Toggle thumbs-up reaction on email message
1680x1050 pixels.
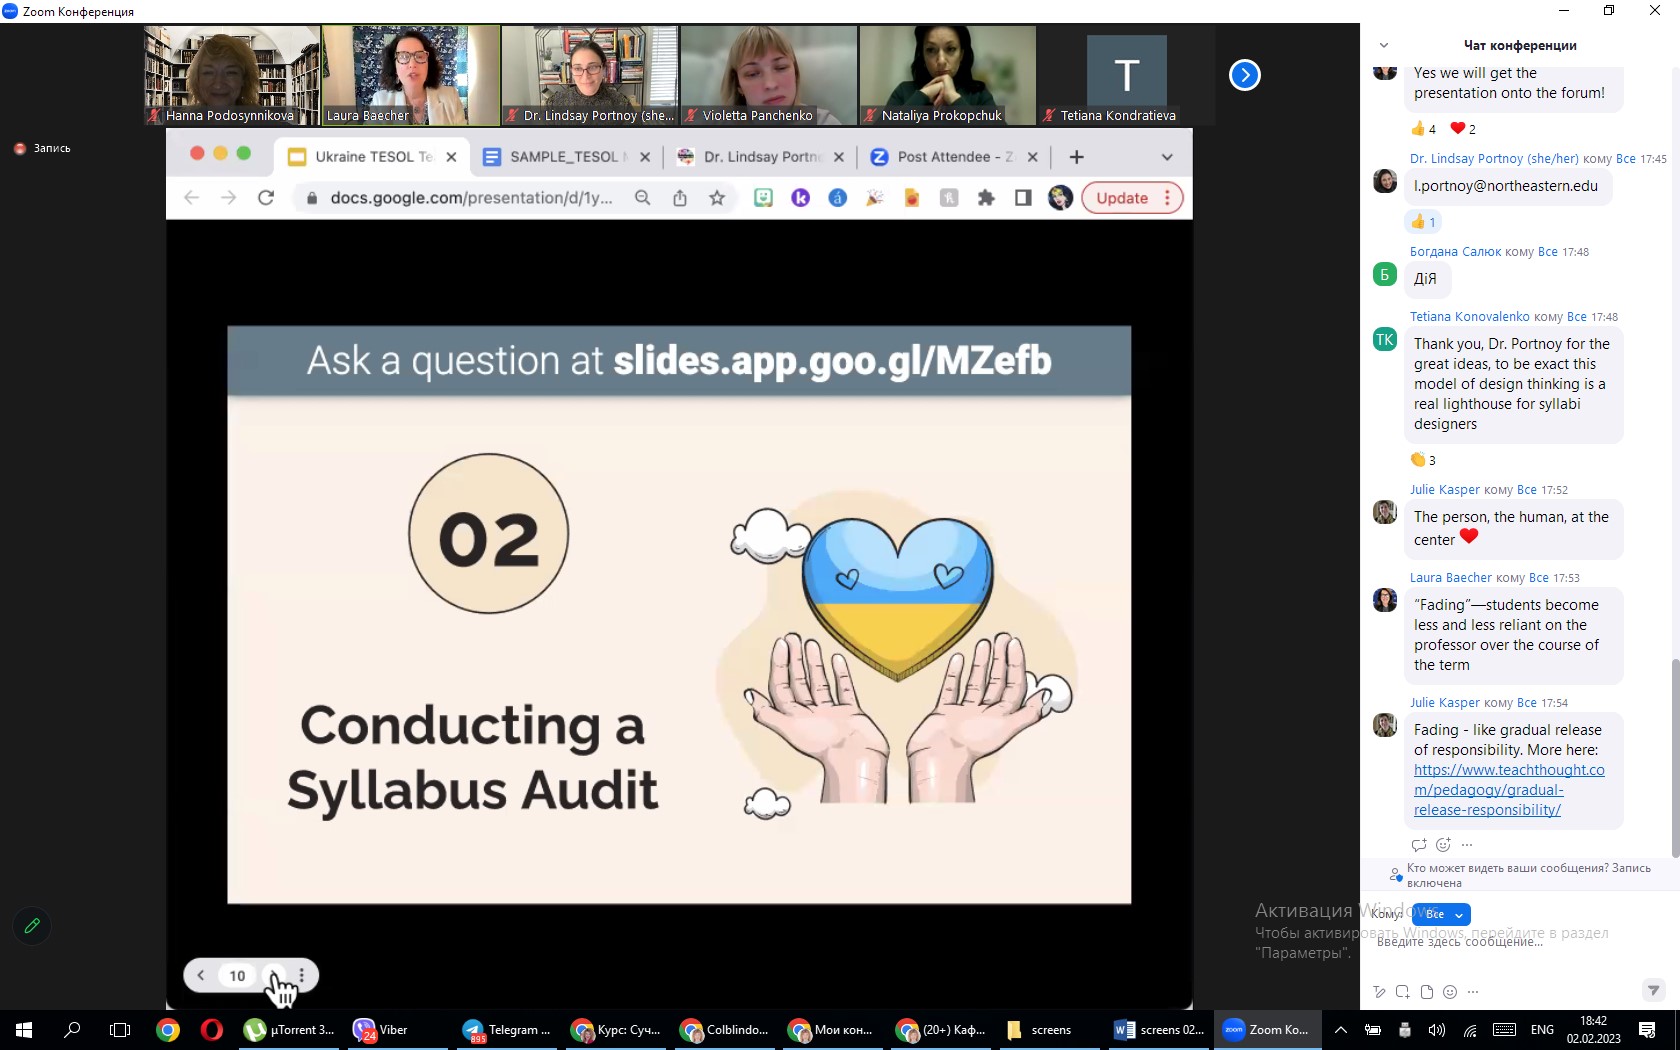click(x=1423, y=222)
